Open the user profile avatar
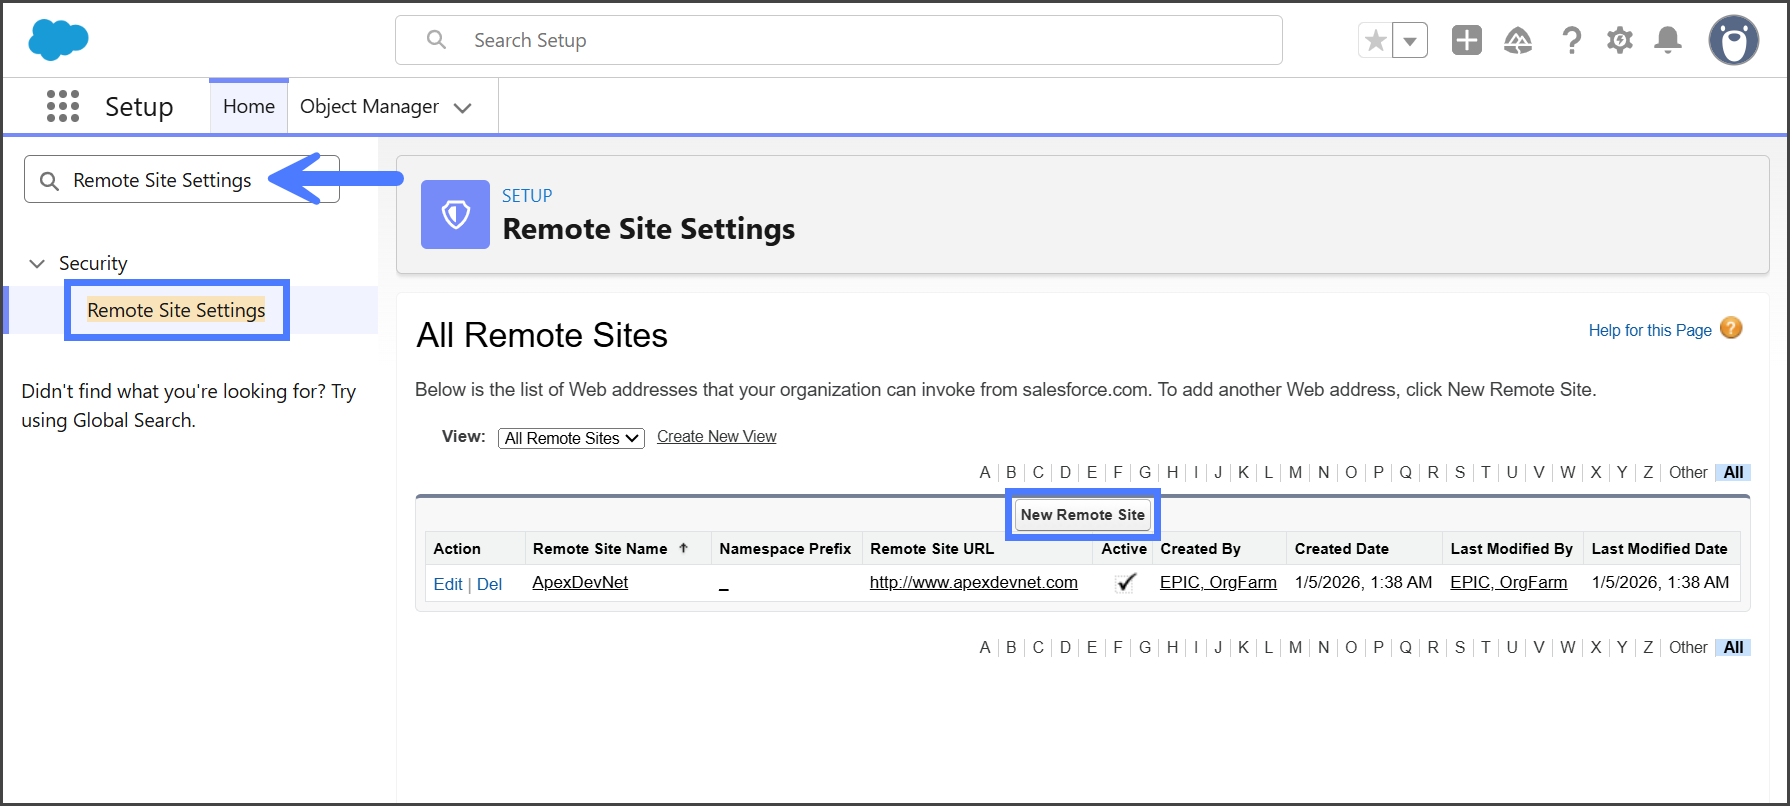Screen dimensions: 1790x806 (x=1733, y=41)
